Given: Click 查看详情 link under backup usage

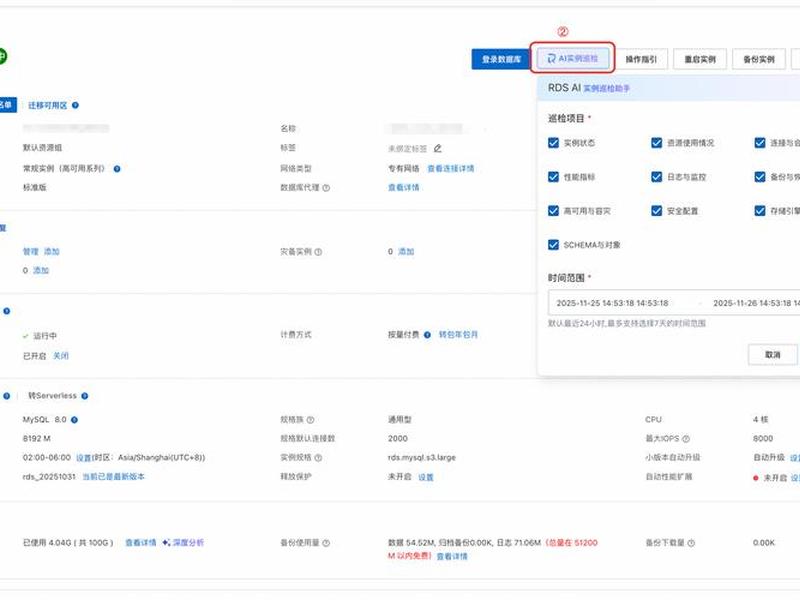Looking at the screenshot, I should (452, 556).
